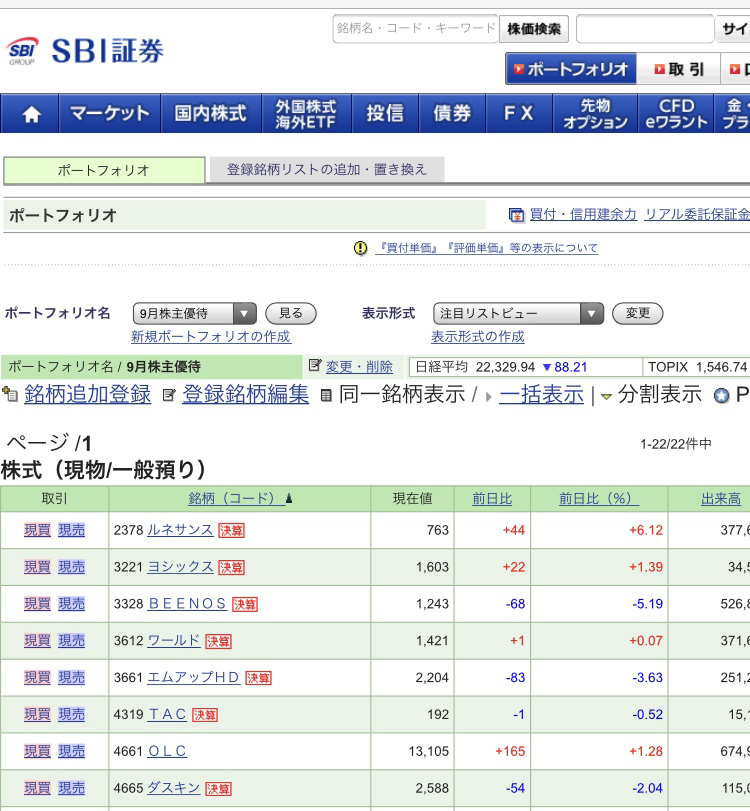
Task: Open 『買付単価』『評価単価』等の表示について link
Action: (x=486, y=248)
